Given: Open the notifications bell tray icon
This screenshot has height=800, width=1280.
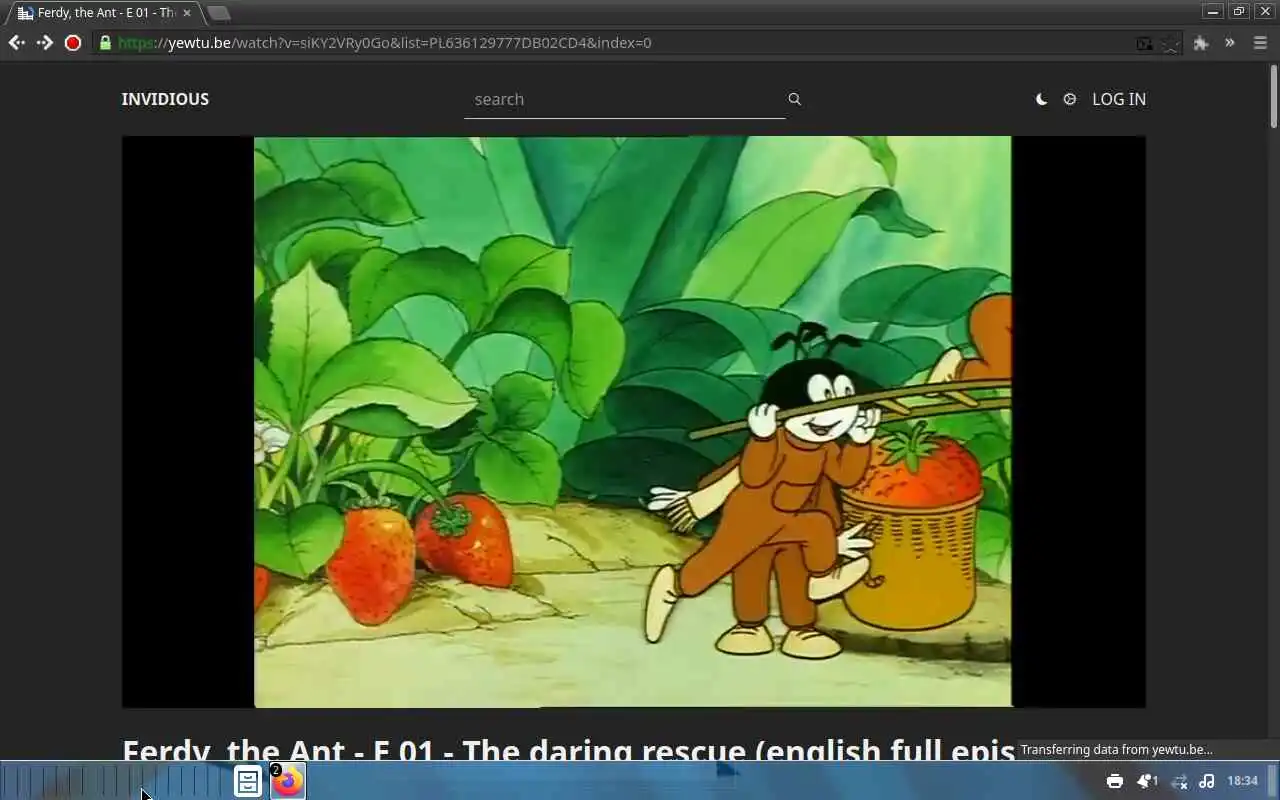Looking at the screenshot, I should point(1146,781).
